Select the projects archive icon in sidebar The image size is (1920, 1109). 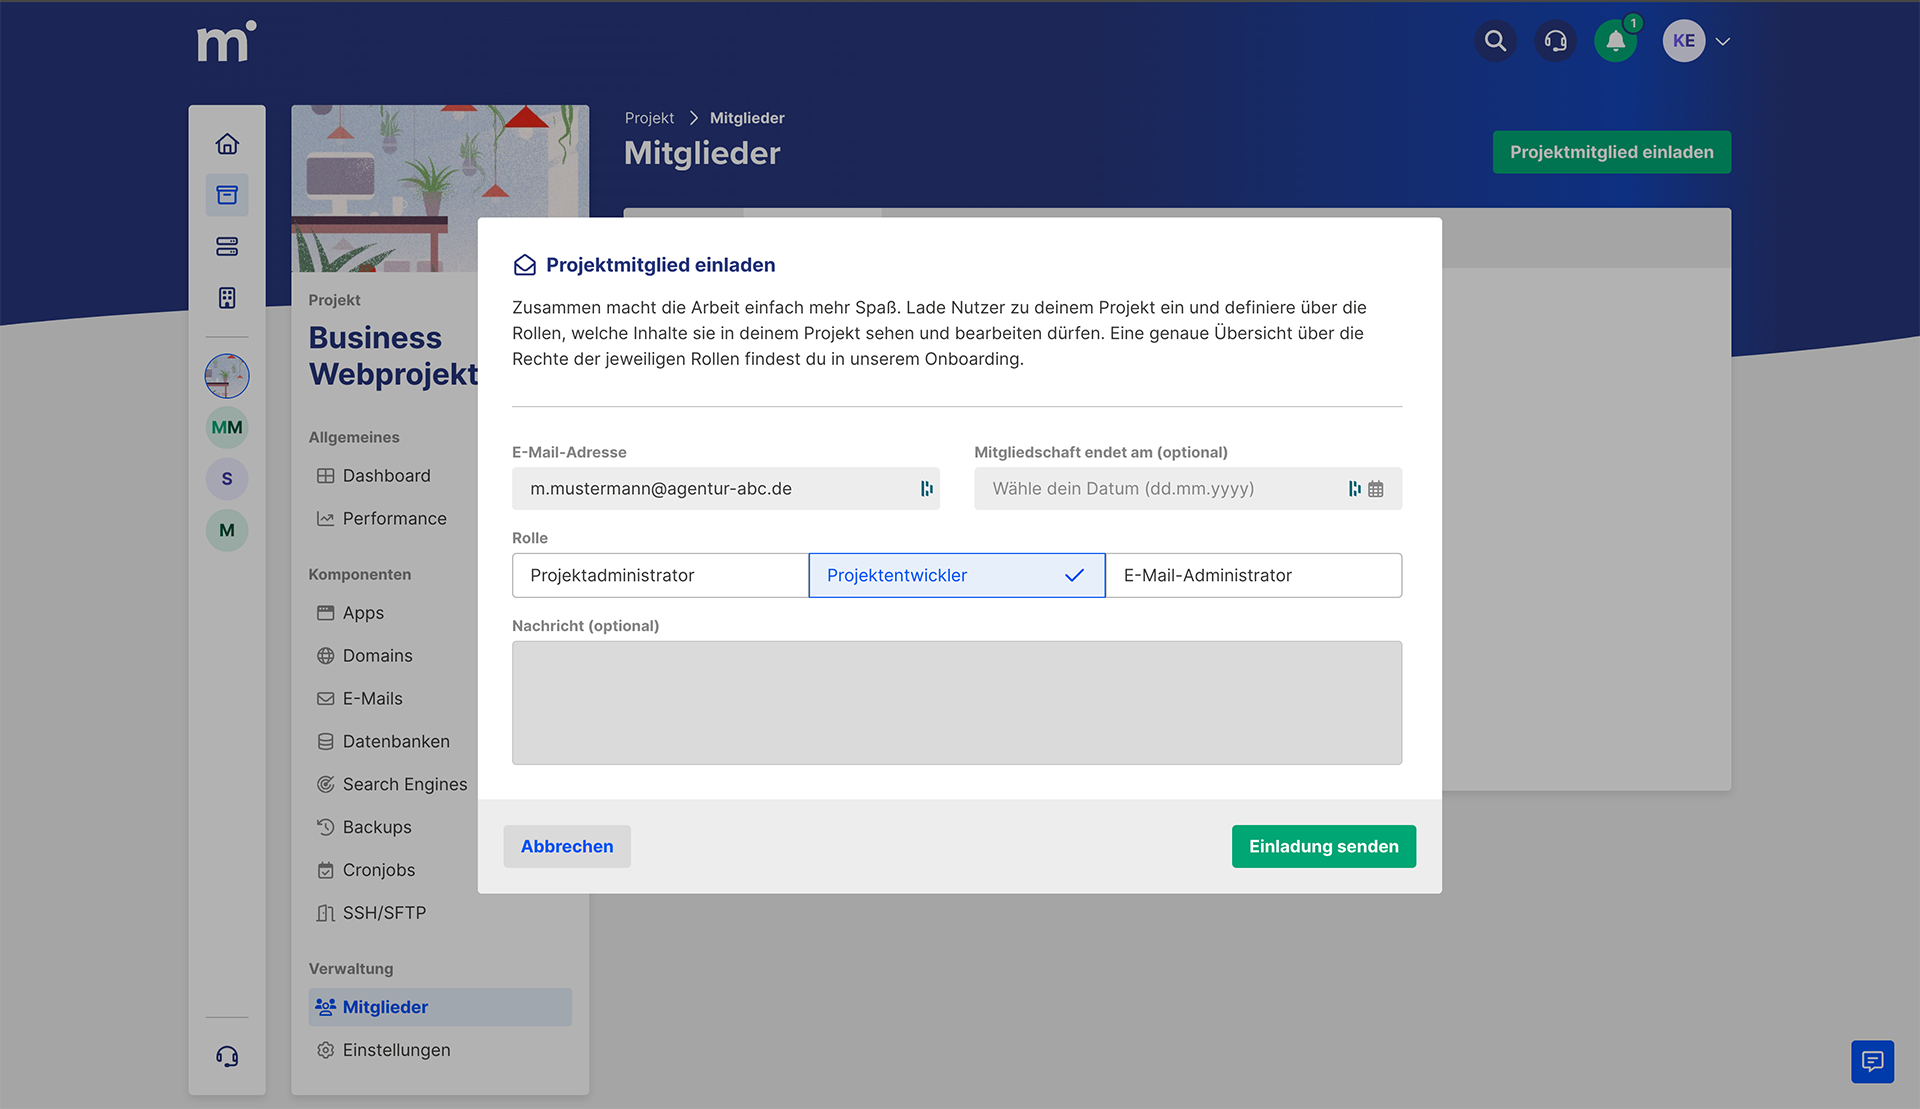coord(227,195)
